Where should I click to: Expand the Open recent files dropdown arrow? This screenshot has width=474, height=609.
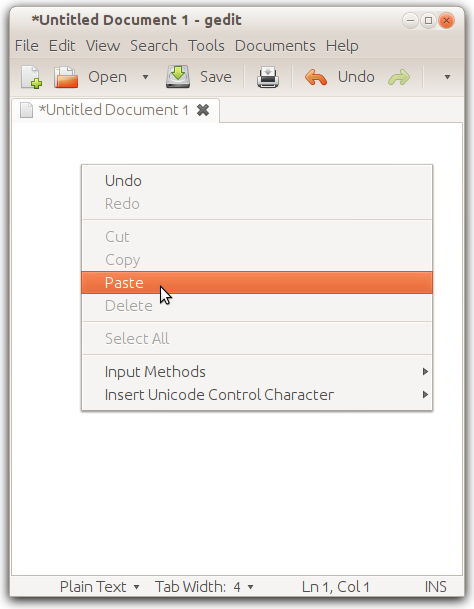point(145,77)
